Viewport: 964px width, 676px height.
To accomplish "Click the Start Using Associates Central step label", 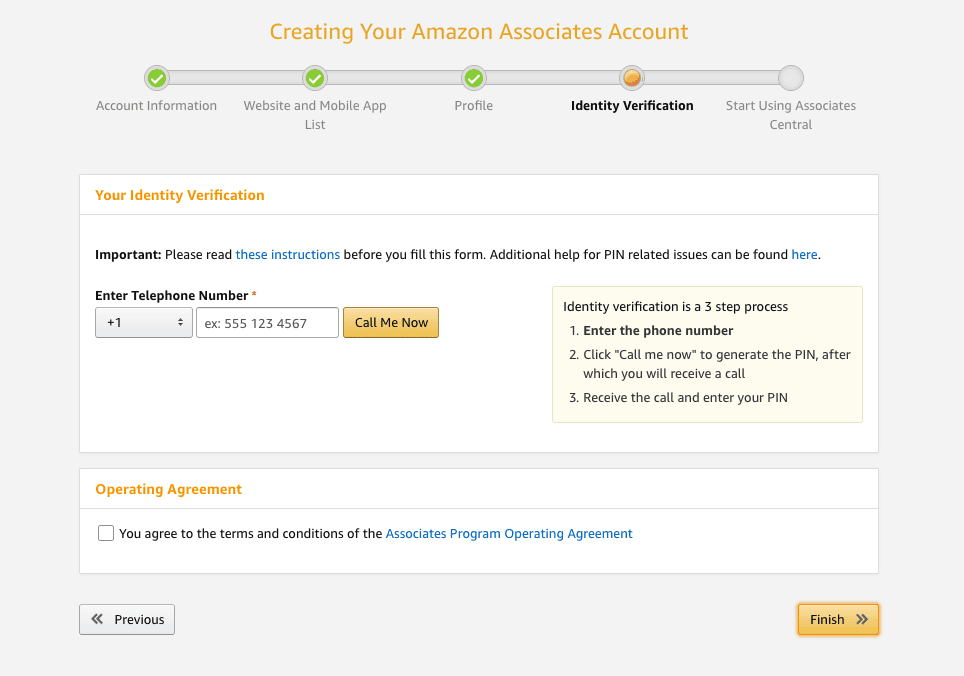I will [x=791, y=115].
